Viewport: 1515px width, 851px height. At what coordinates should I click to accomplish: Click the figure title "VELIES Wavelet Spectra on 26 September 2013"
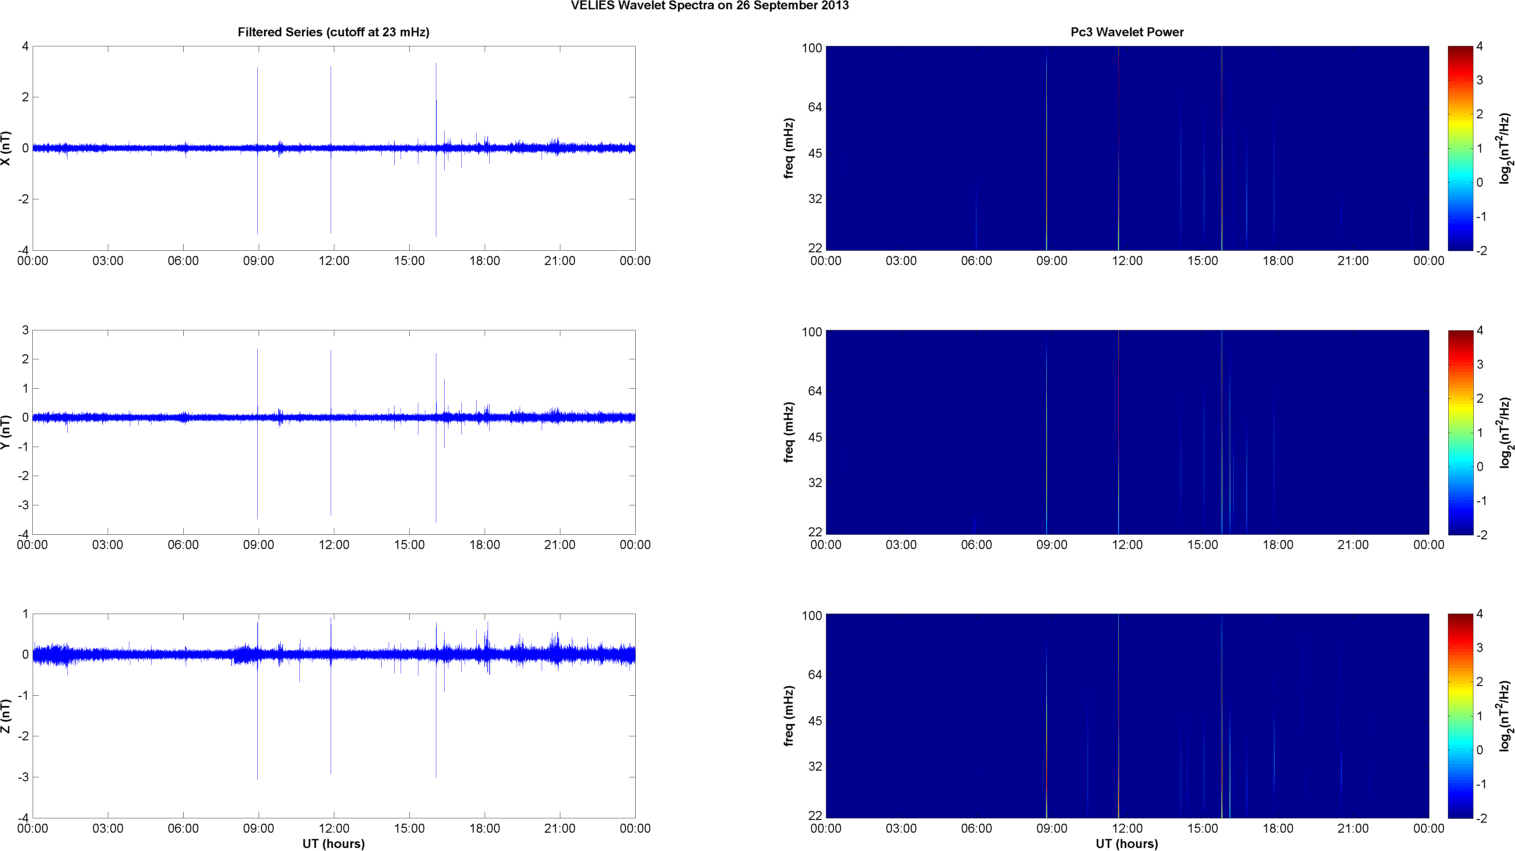[710, 6]
